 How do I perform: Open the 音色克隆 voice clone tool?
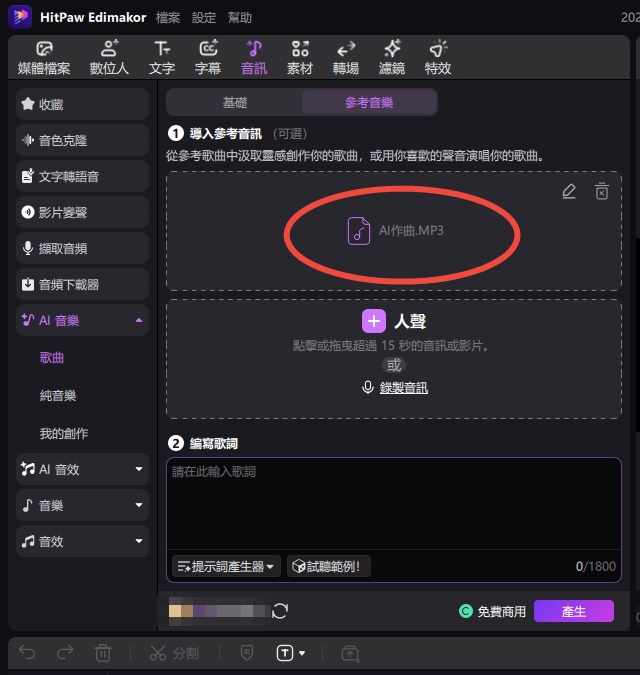[83, 140]
